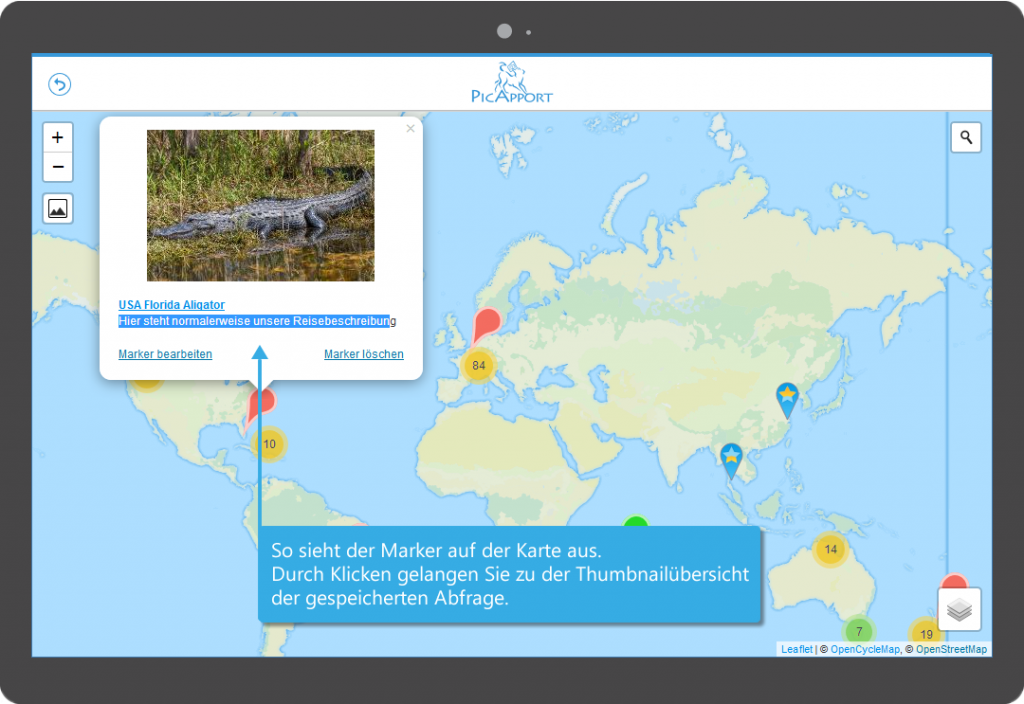Click the green cluster marker labeled 7
The image size is (1024, 704).
tap(858, 632)
